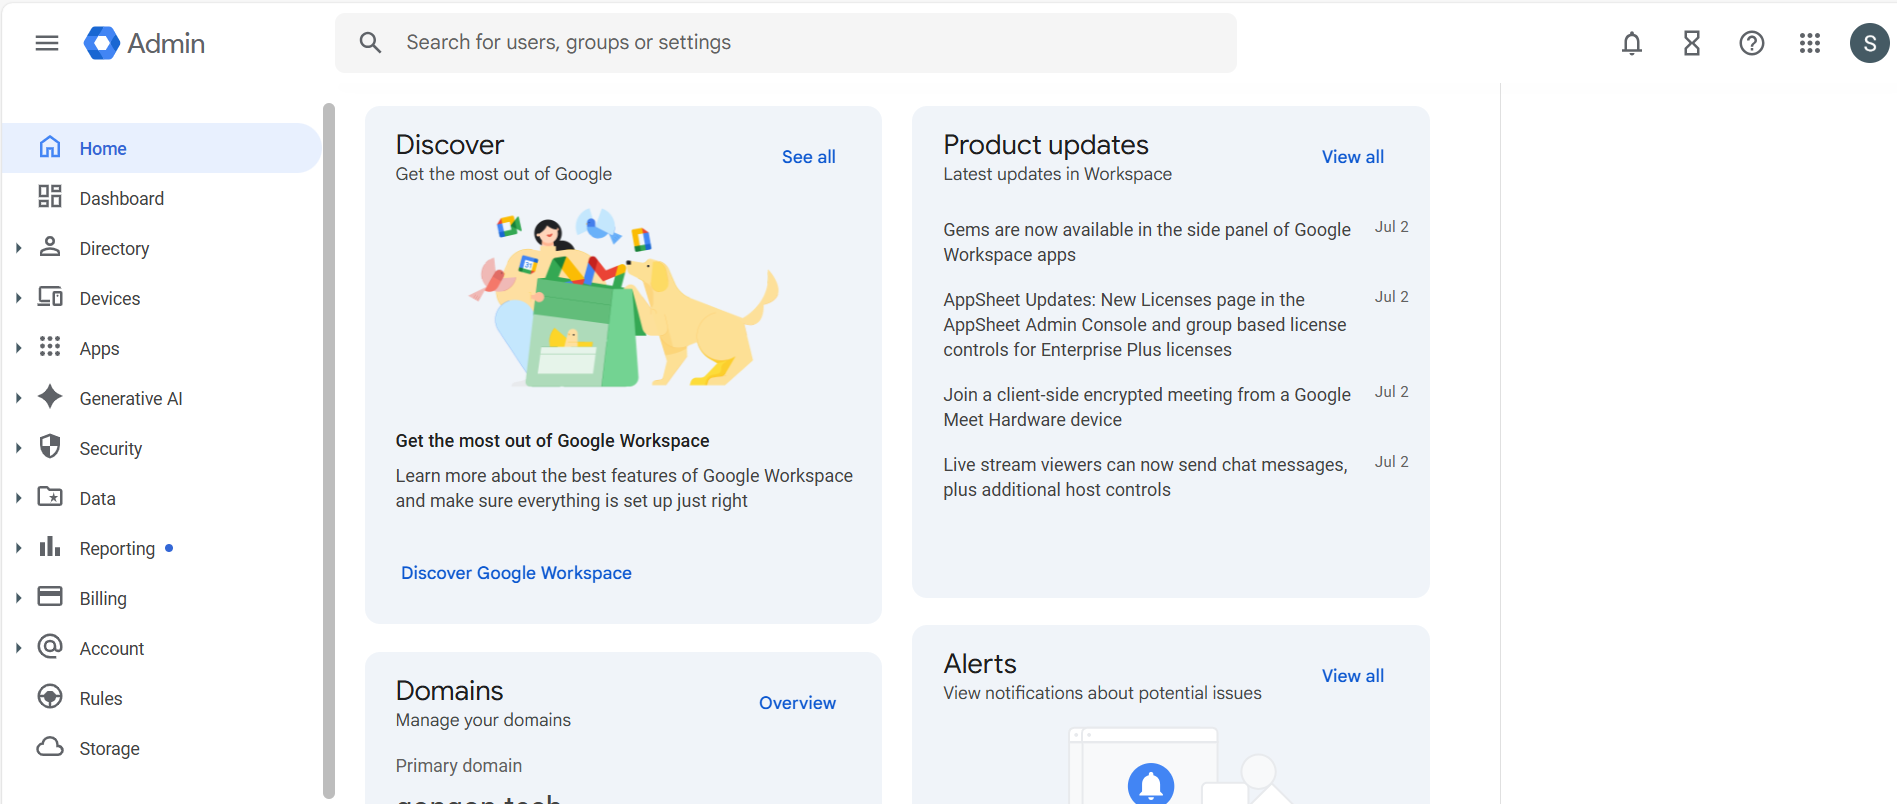Click View all in Product updates
The width and height of the screenshot is (1897, 804).
point(1353,157)
